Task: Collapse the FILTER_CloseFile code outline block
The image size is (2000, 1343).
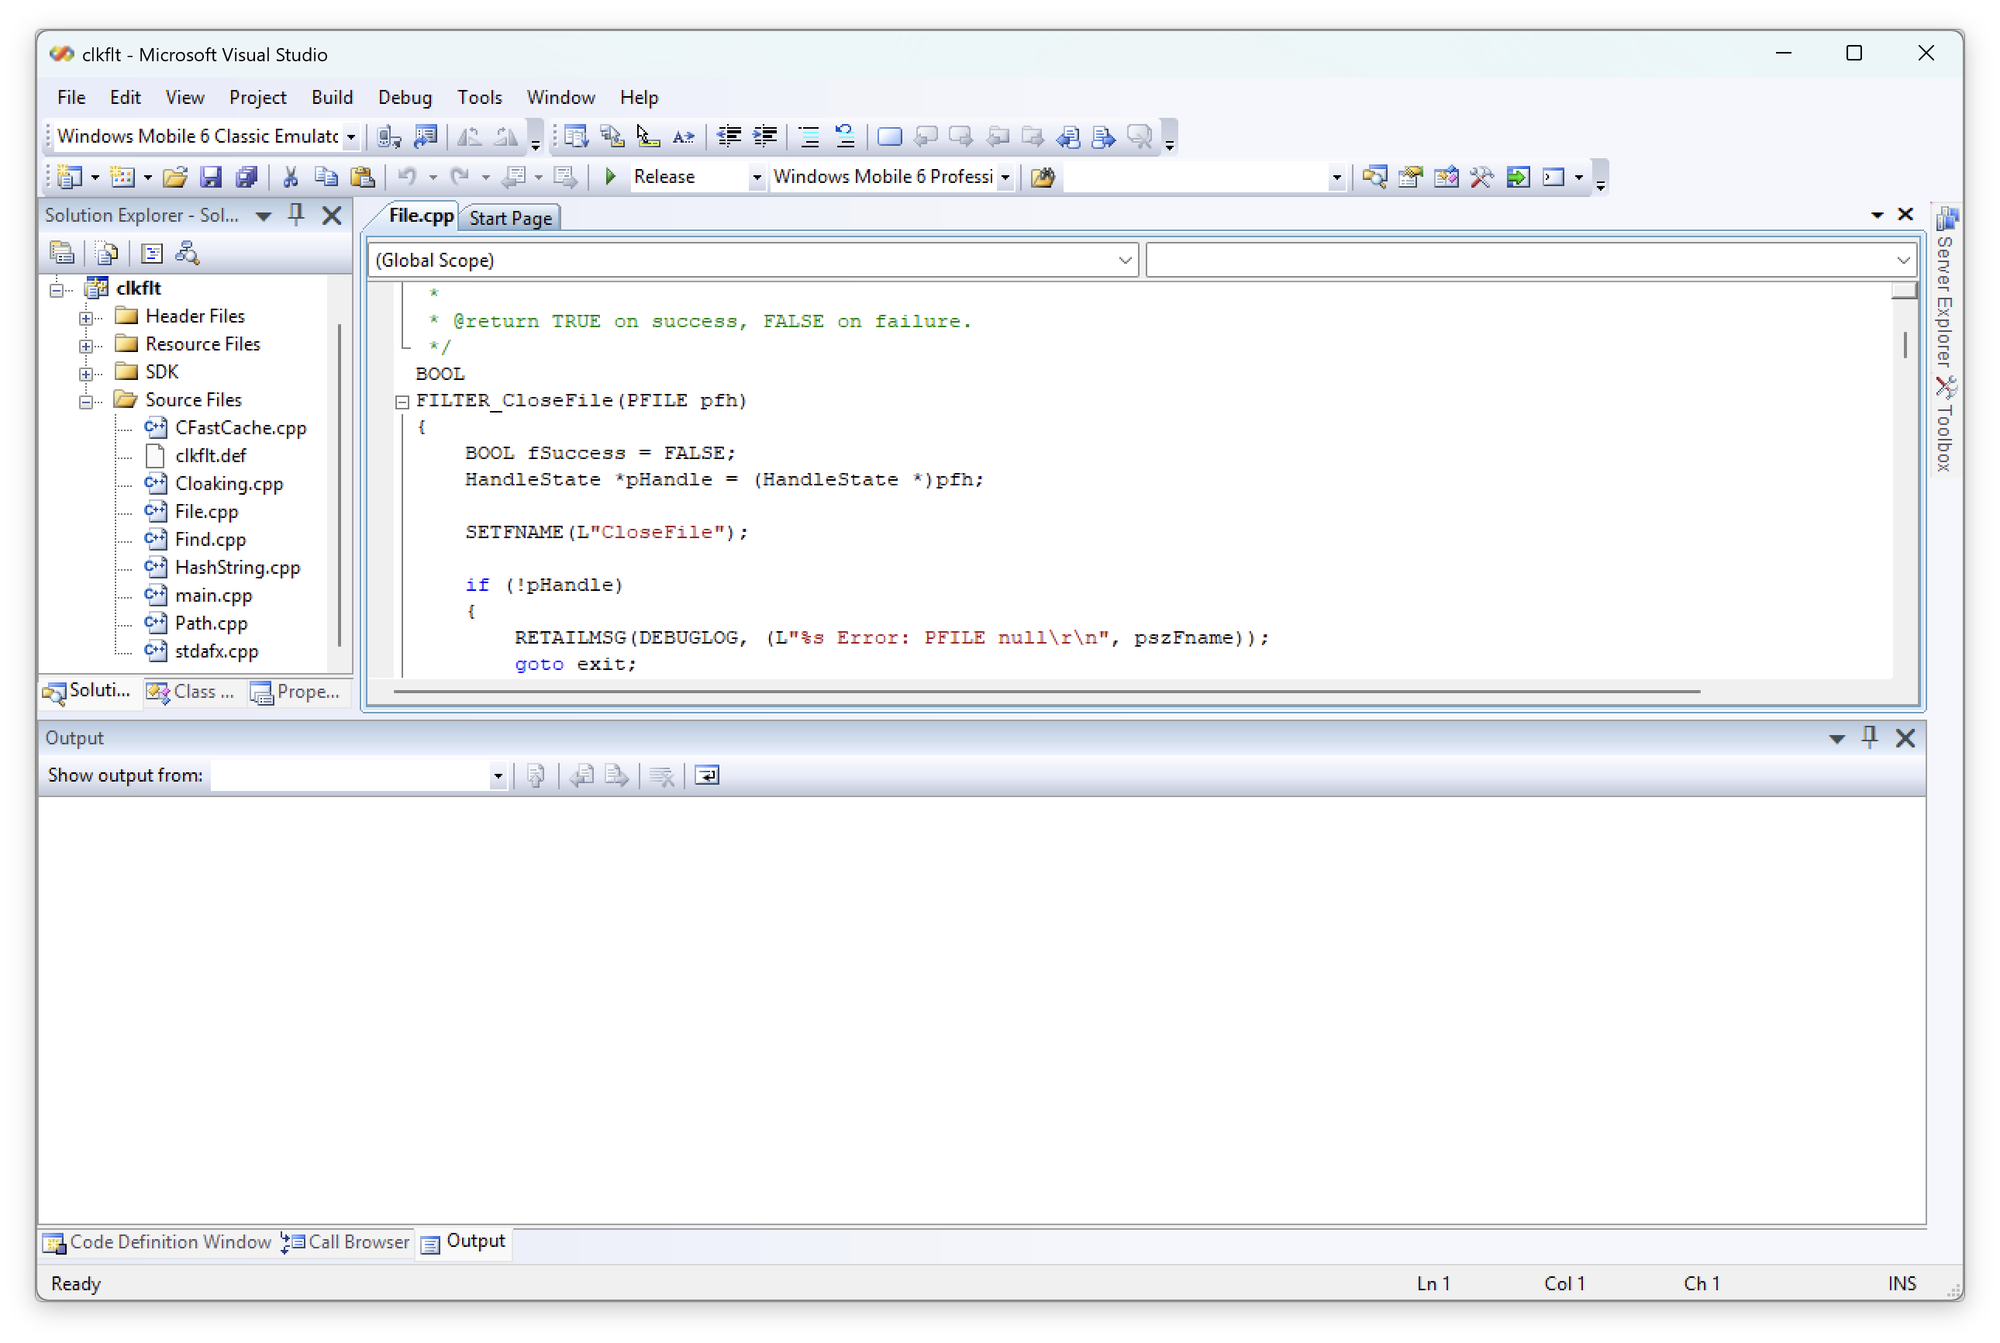Action: pyautogui.click(x=402, y=402)
